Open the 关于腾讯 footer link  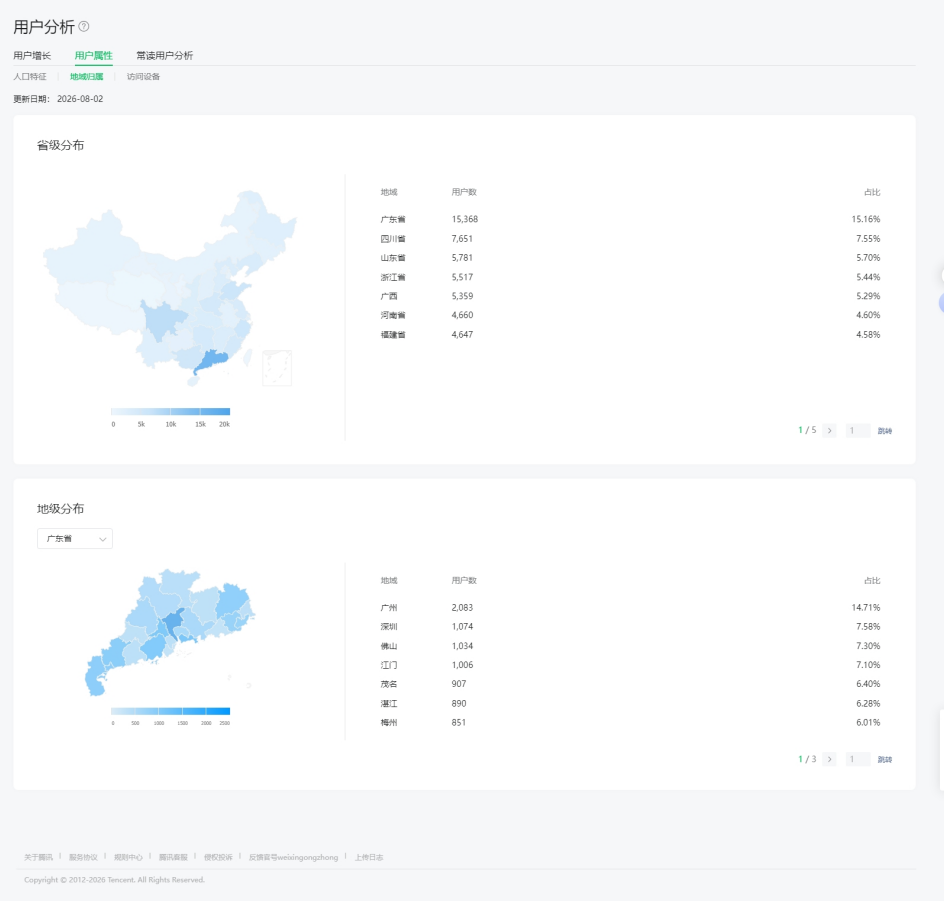(39, 857)
